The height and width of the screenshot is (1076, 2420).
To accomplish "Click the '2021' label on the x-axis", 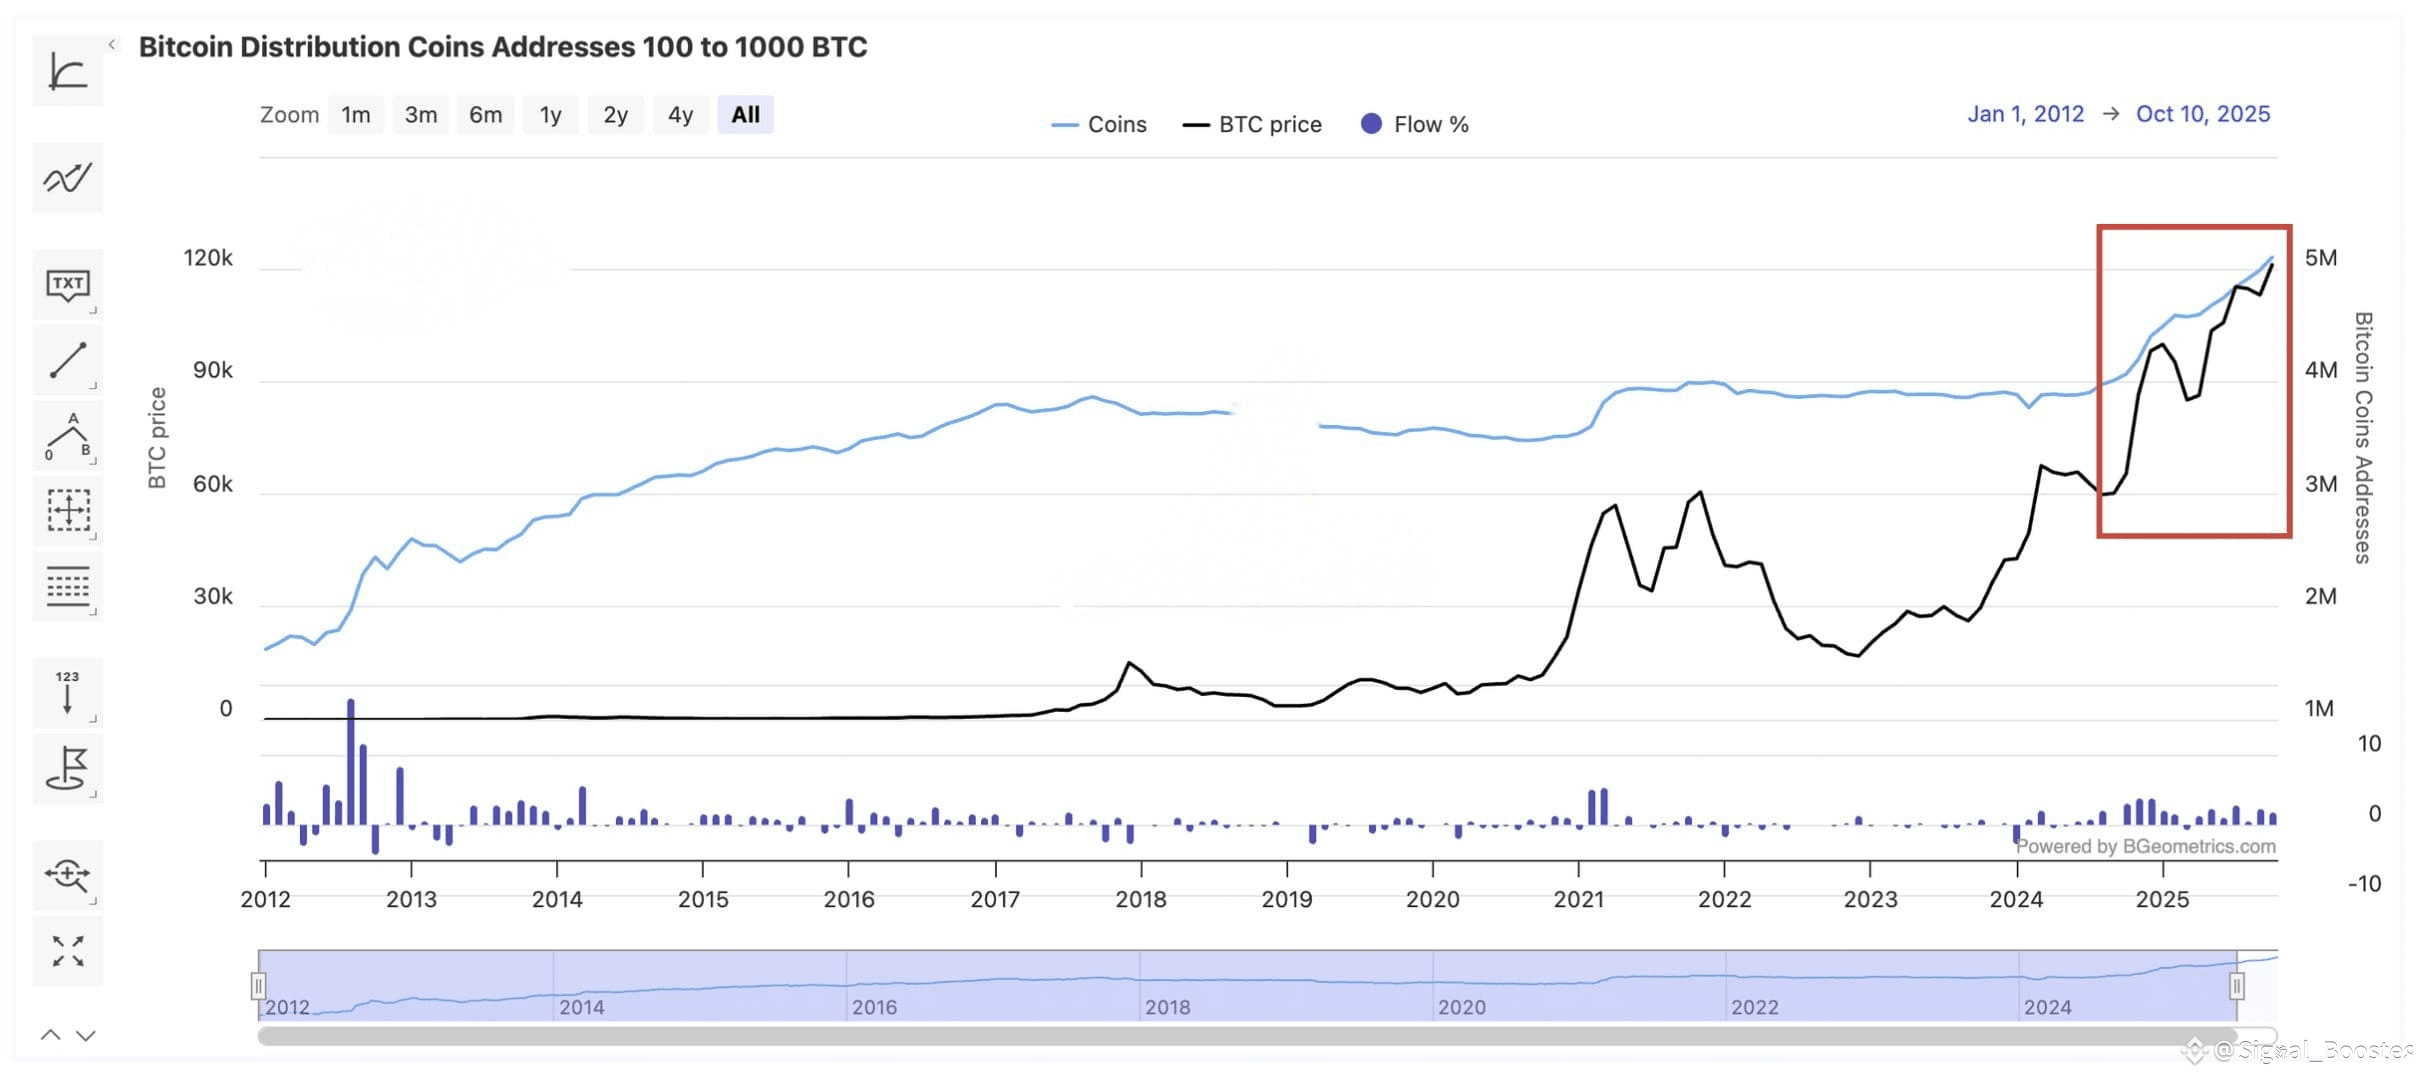I will click(x=1579, y=899).
